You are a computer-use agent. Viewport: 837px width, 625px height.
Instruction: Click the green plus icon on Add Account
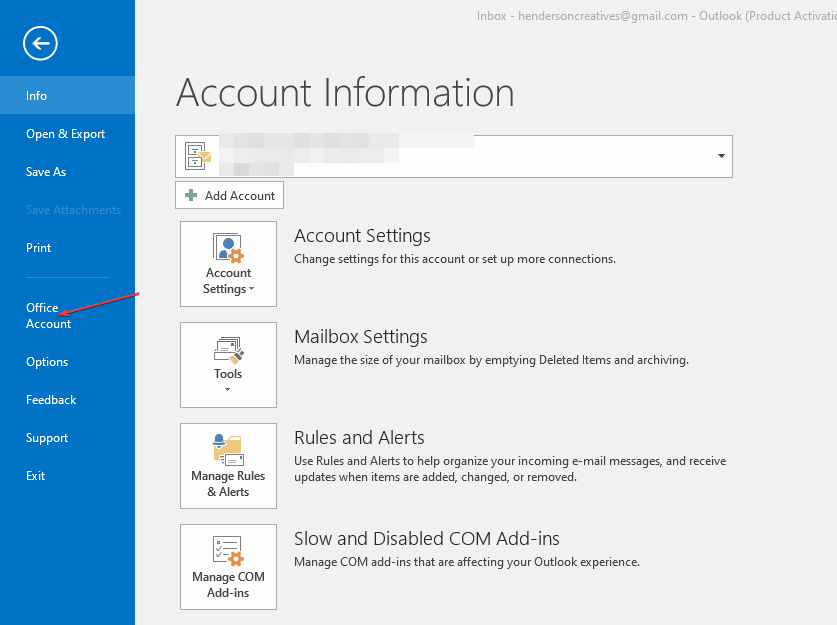click(x=191, y=195)
